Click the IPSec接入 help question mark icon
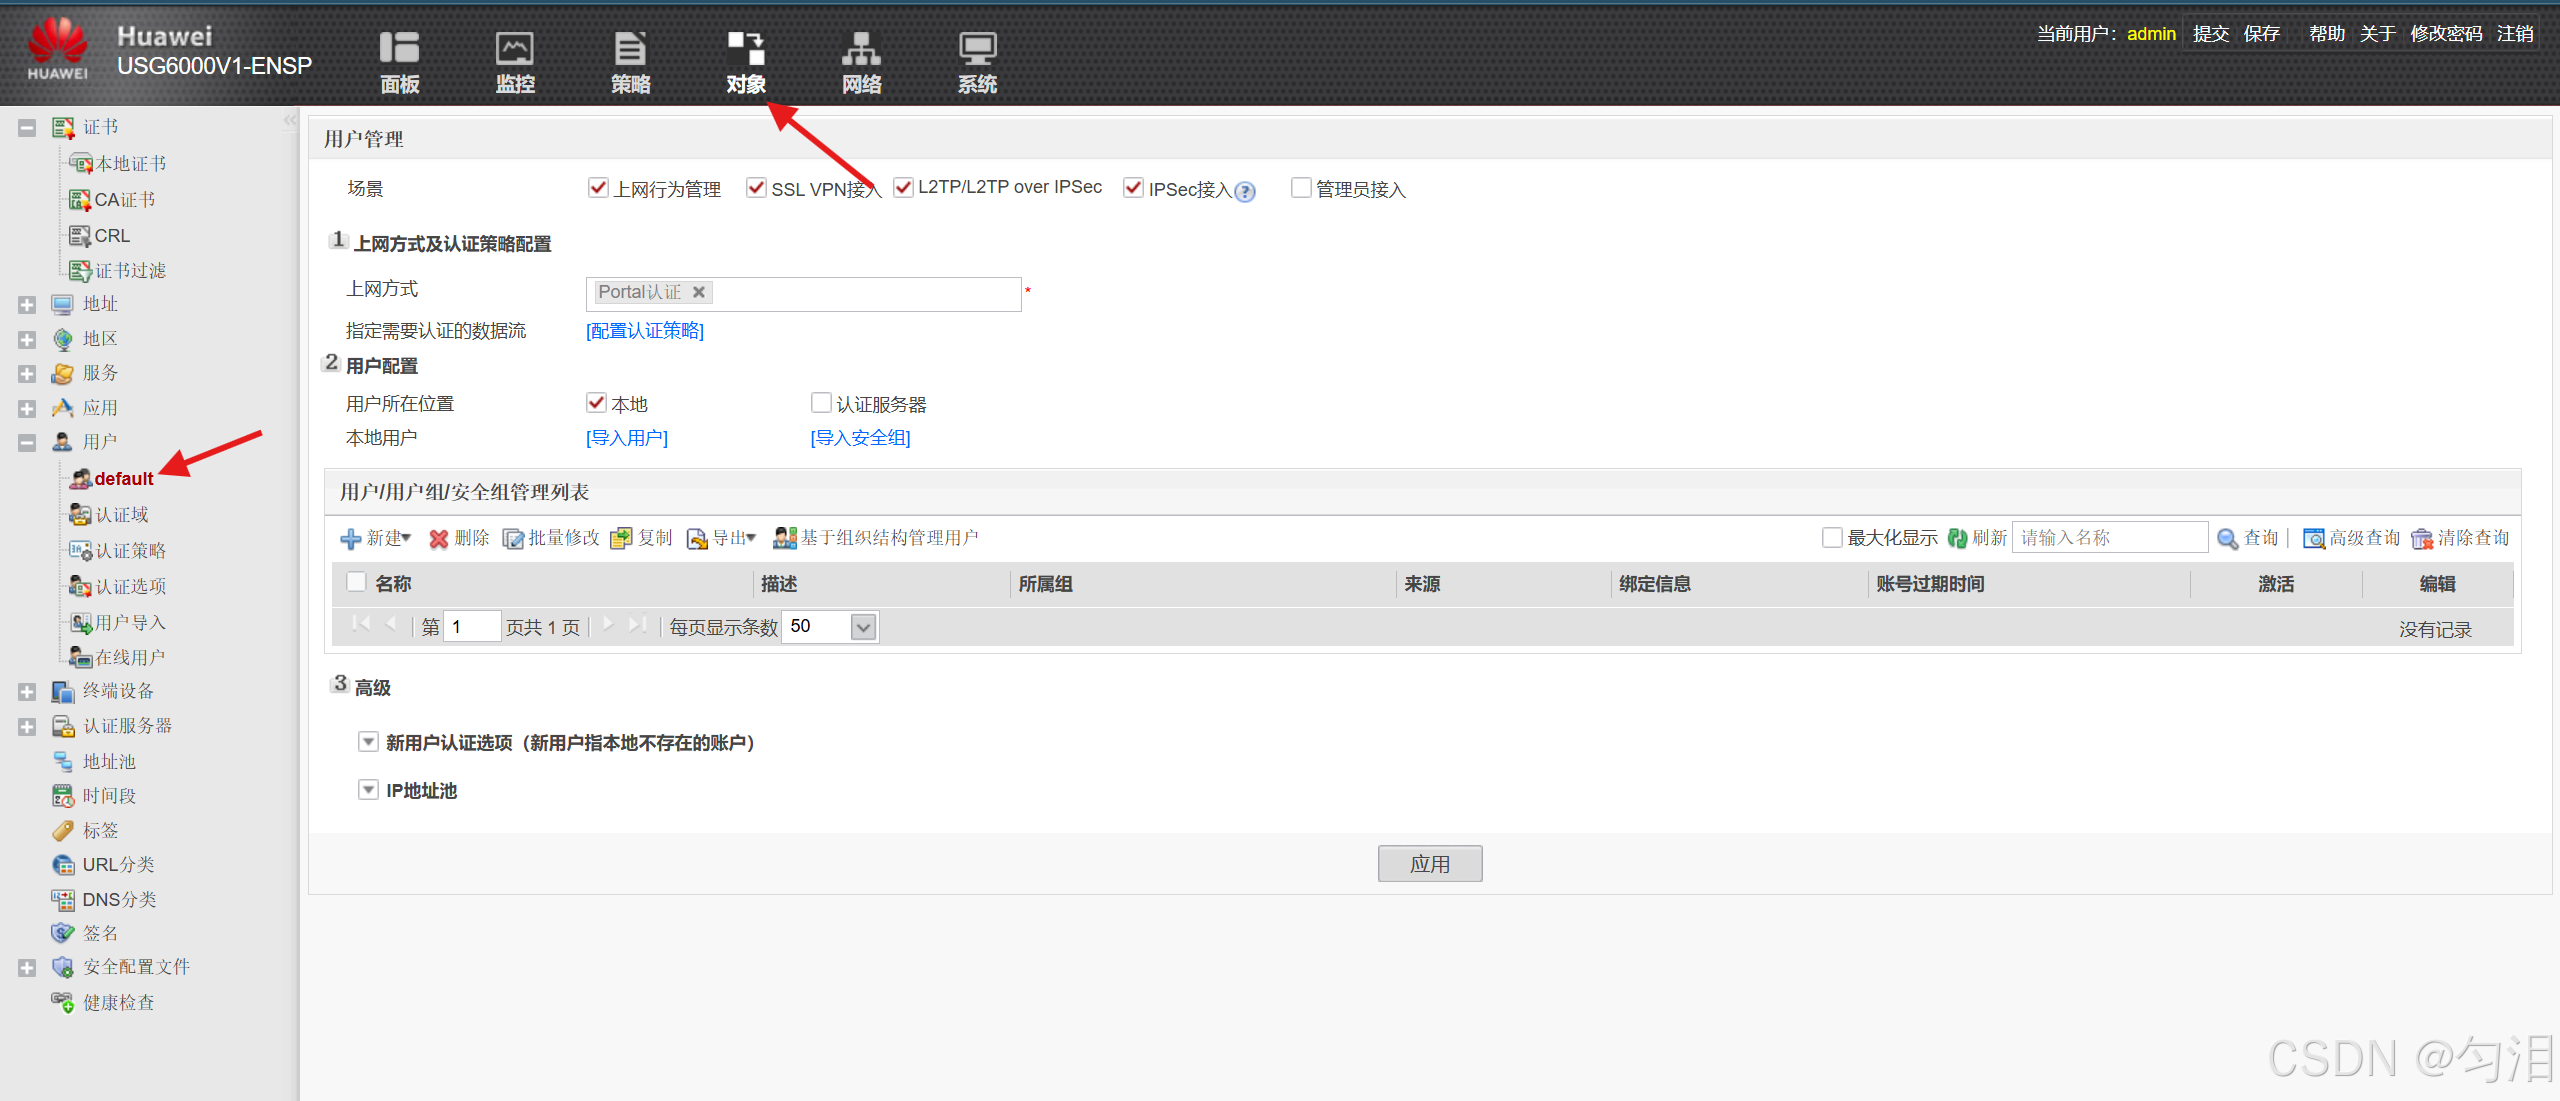The height and width of the screenshot is (1101, 2560). [1245, 191]
